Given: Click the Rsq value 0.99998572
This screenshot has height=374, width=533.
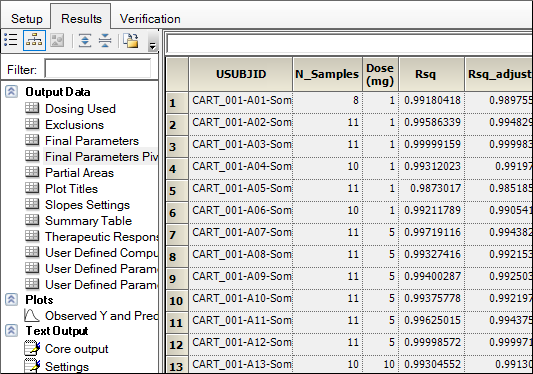Looking at the screenshot, I should (432, 343).
